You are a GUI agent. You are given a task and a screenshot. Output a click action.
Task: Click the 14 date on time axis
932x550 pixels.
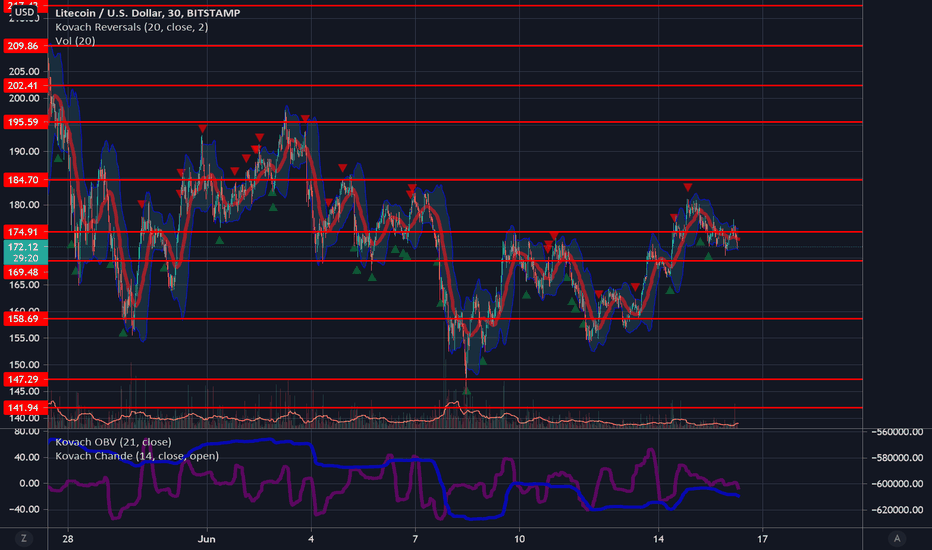pyautogui.click(x=659, y=539)
